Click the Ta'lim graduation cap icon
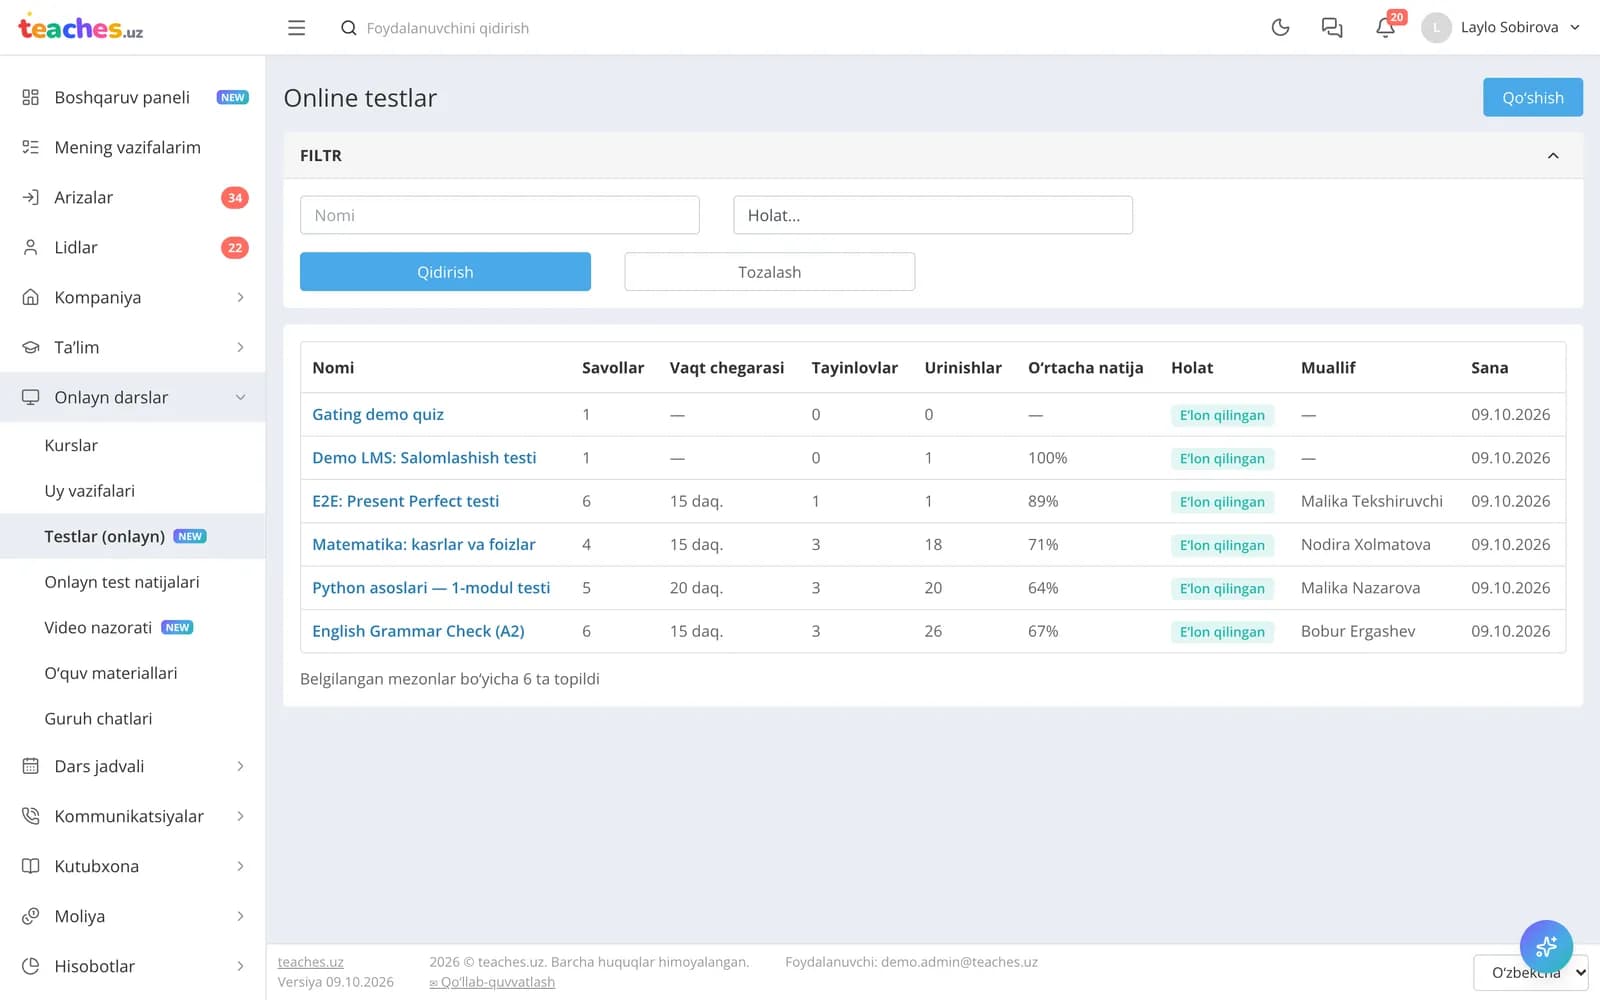 click(31, 347)
